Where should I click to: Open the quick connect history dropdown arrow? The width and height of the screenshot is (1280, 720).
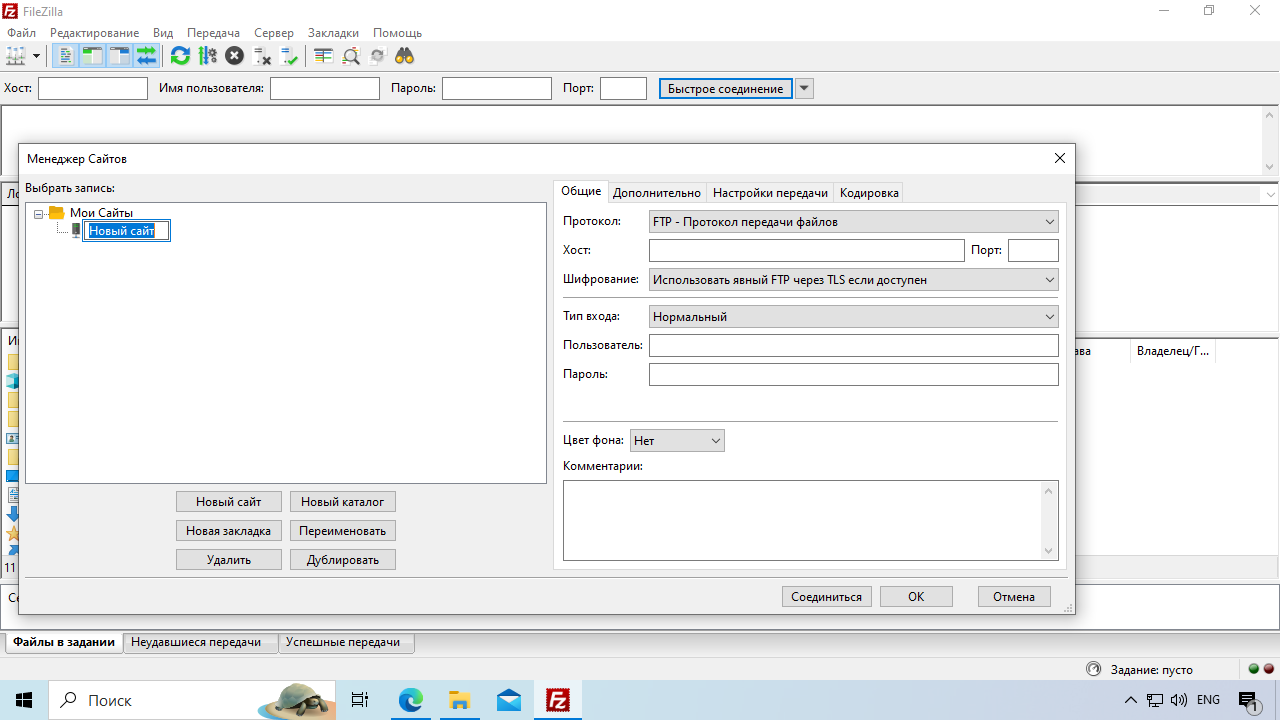804,89
